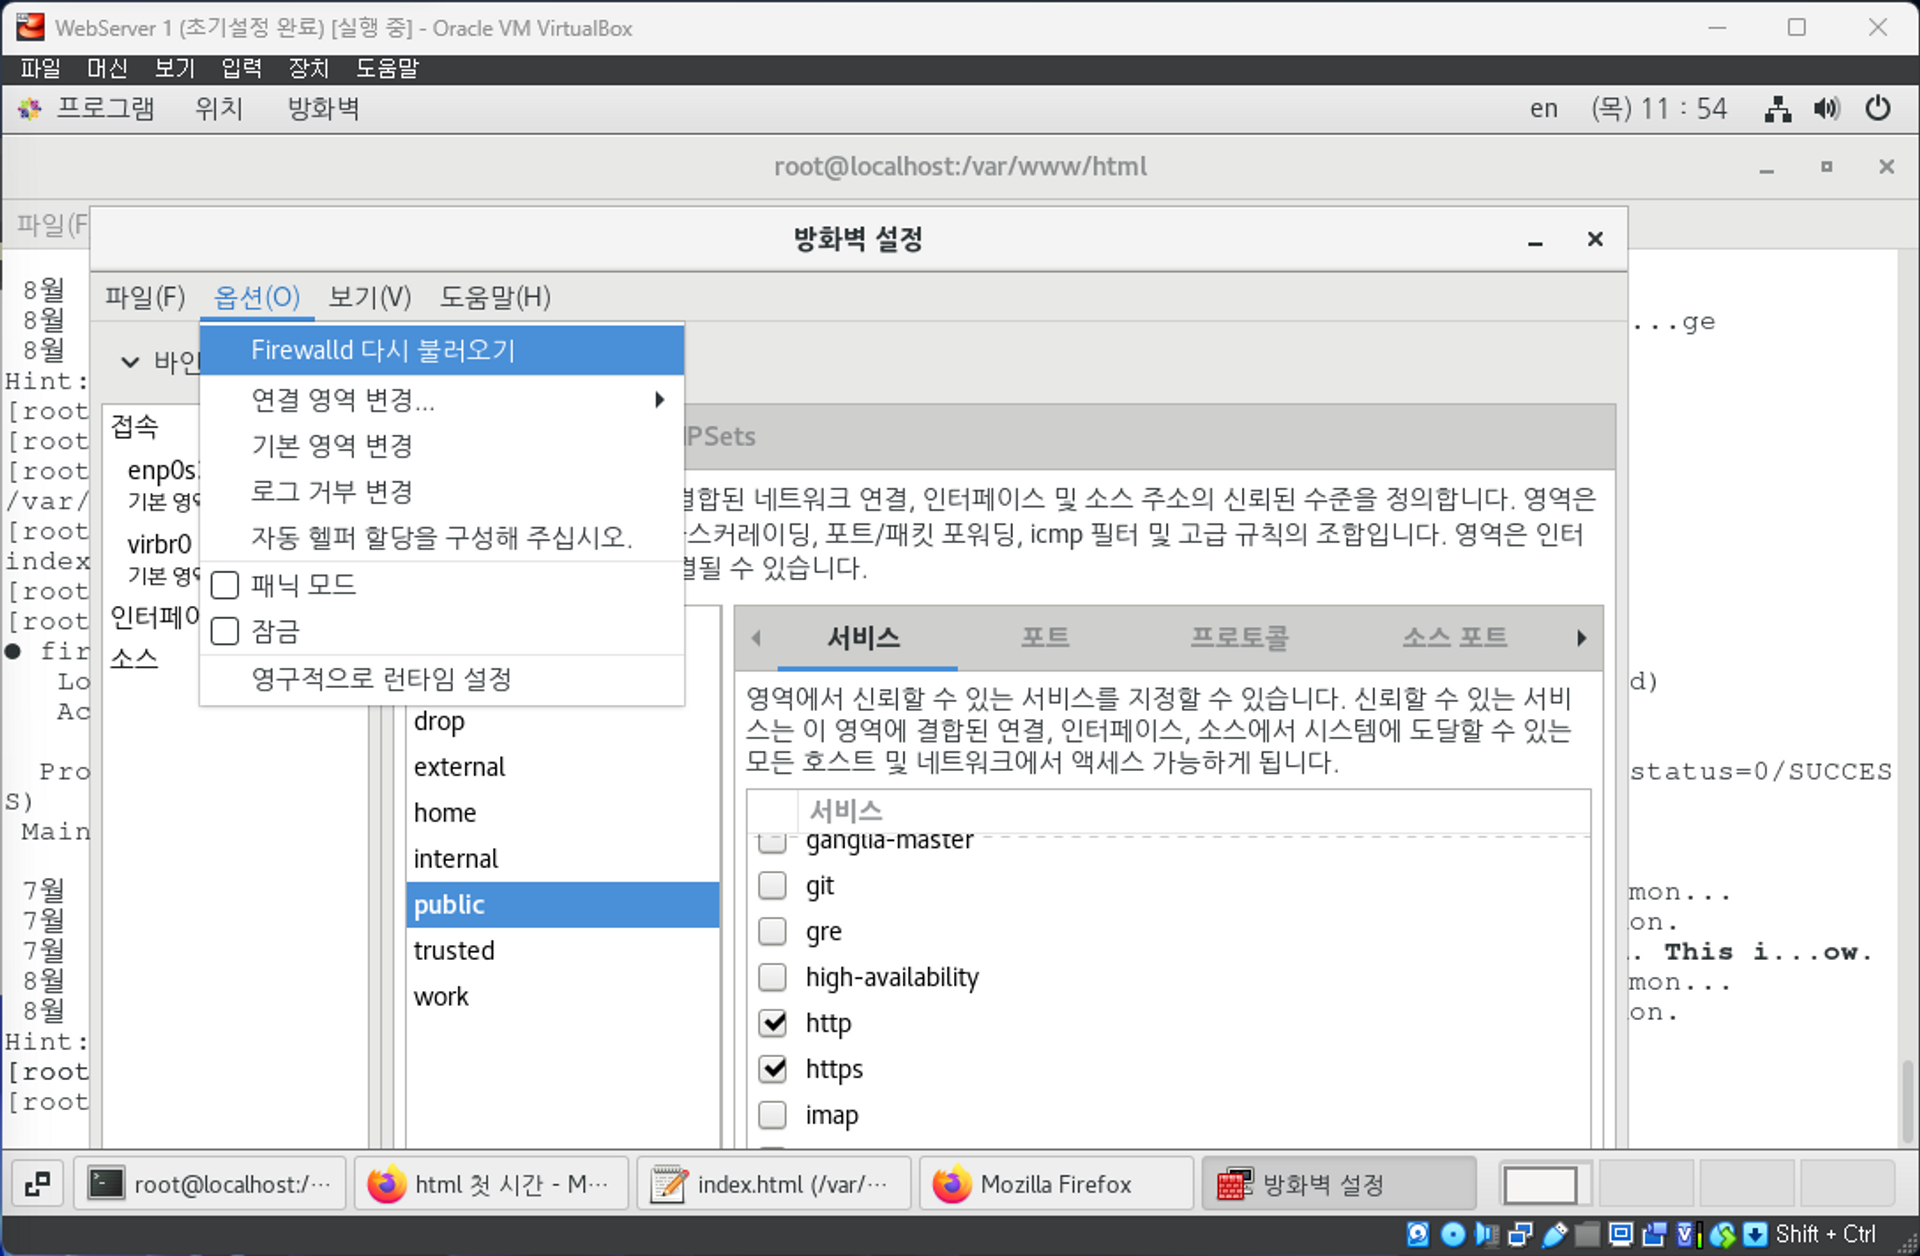Check the git service checkbox
The image size is (1920, 1256).
tap(773, 886)
